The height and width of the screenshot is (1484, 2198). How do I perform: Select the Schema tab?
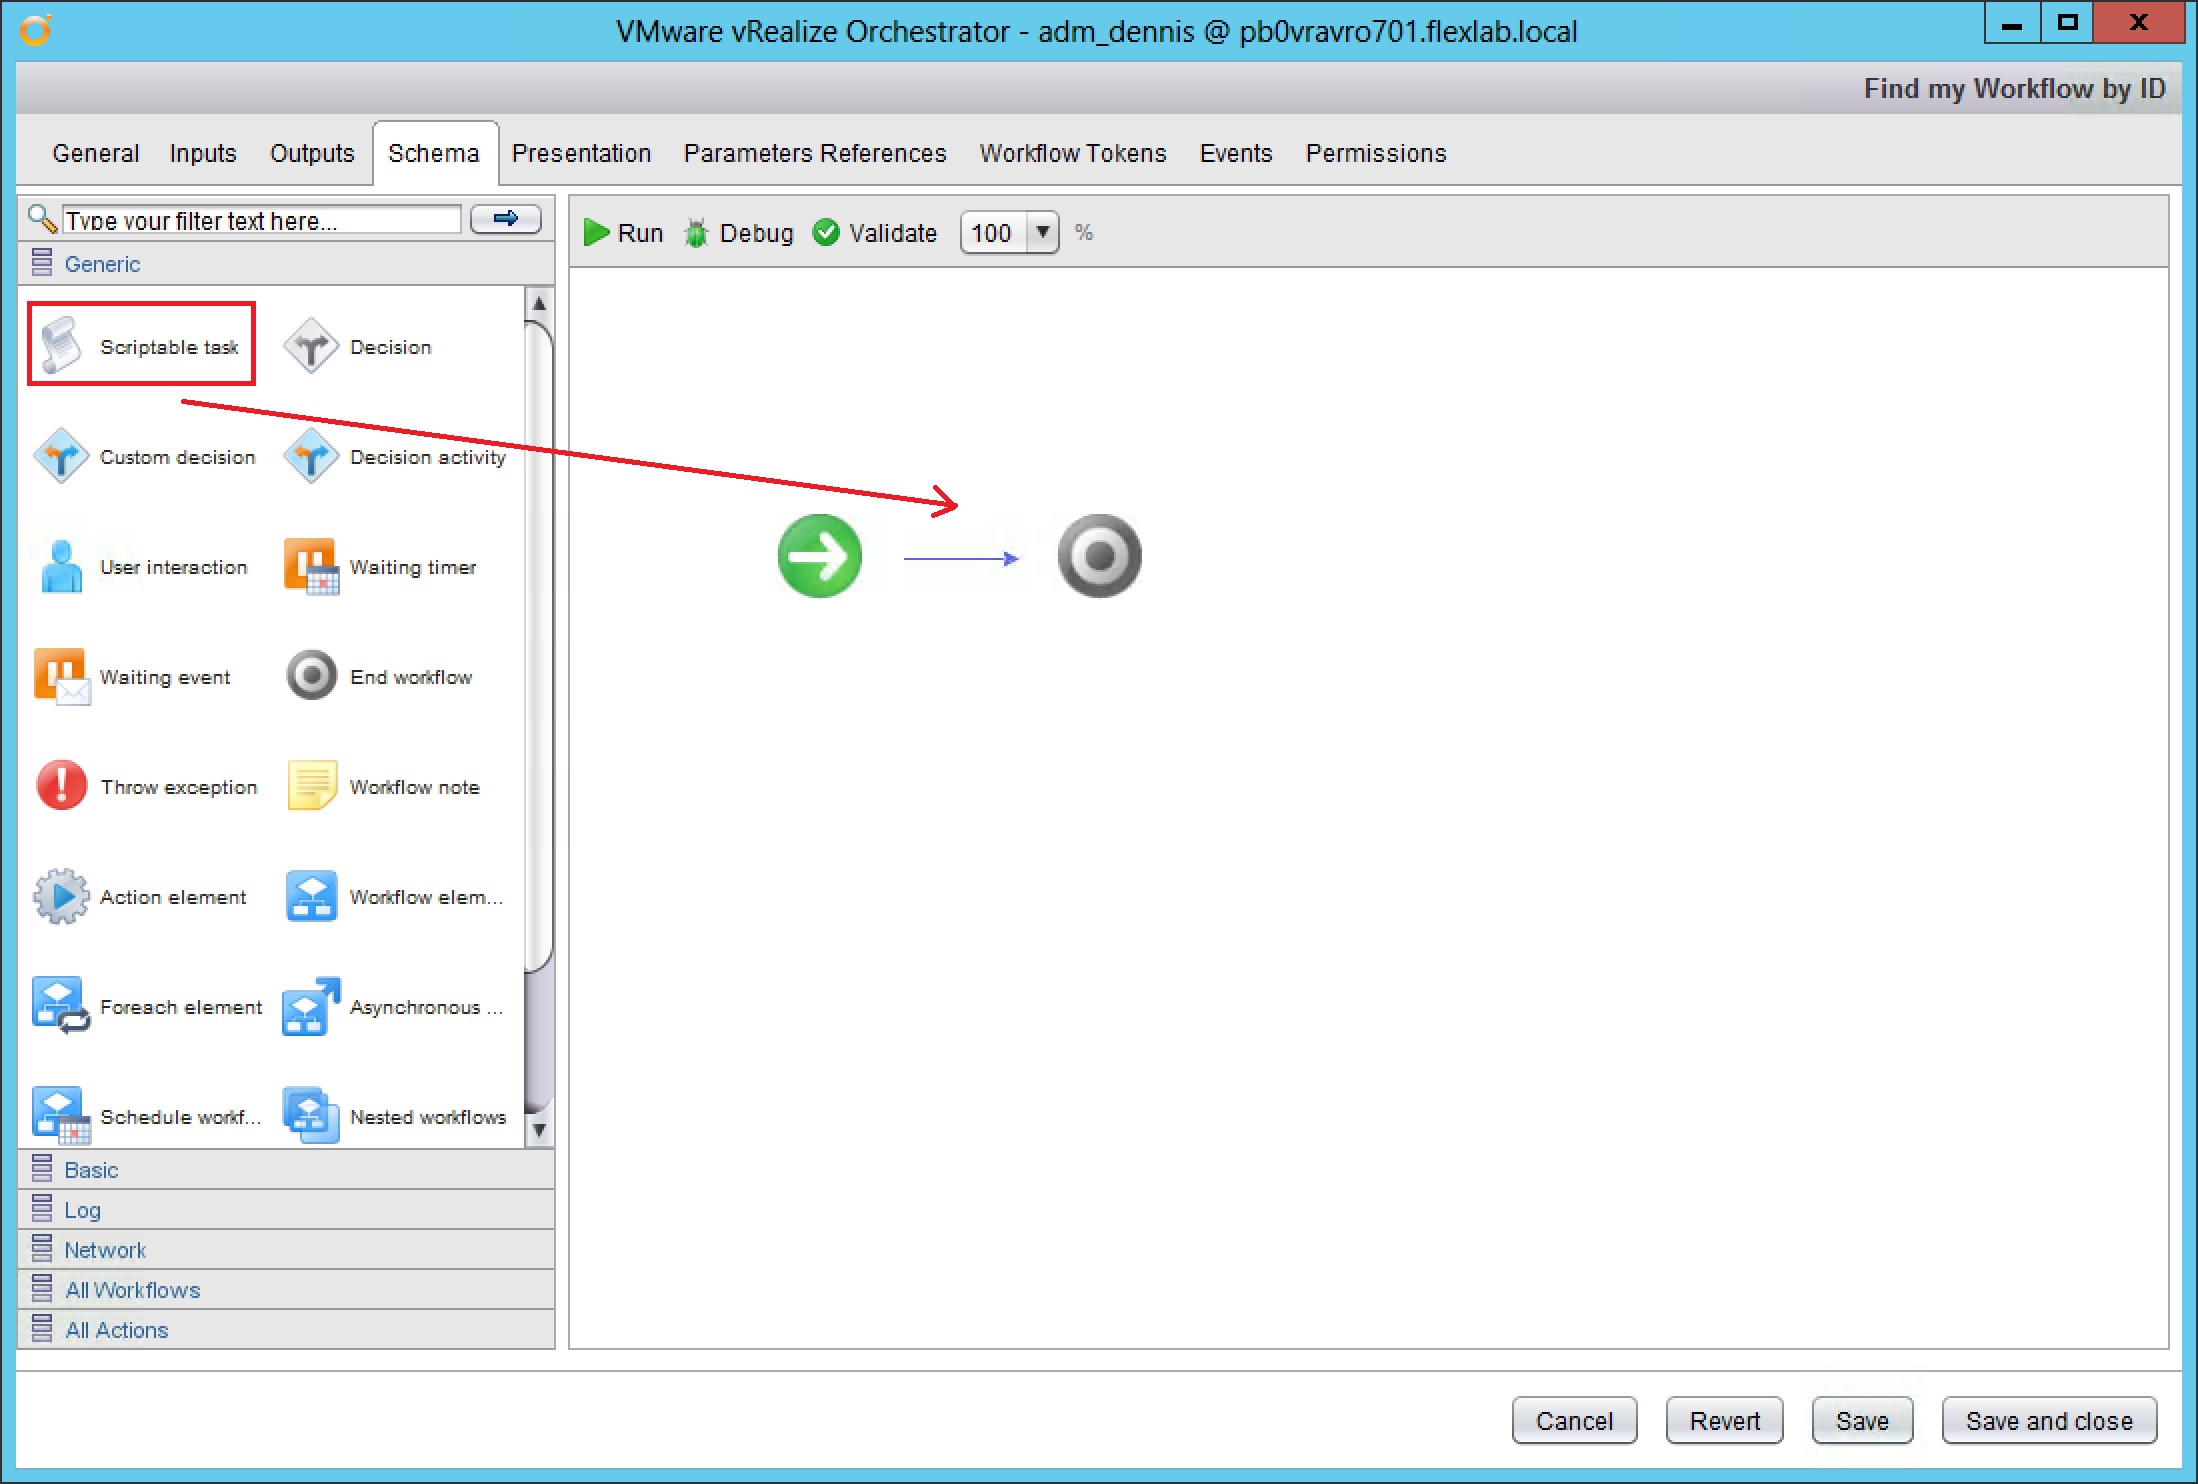coord(434,153)
